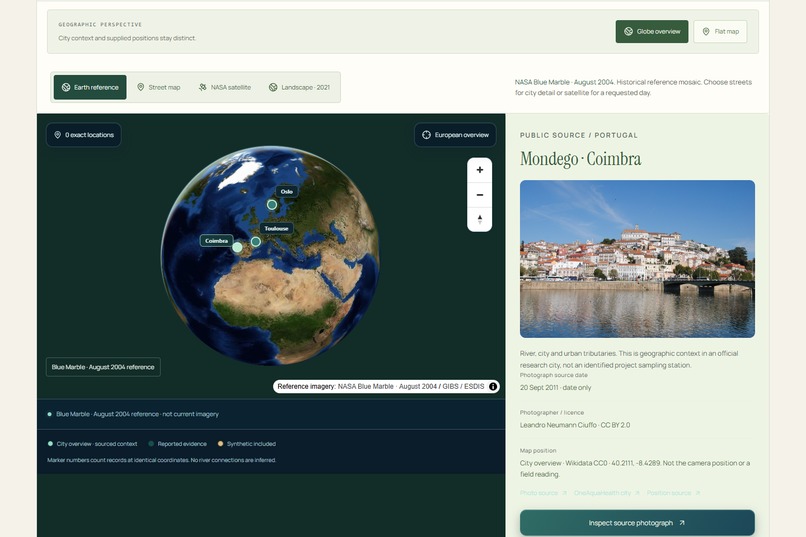This screenshot has height=537, width=806.
Task: Select the Landscape · 2021 layer tab
Action: pos(299,87)
